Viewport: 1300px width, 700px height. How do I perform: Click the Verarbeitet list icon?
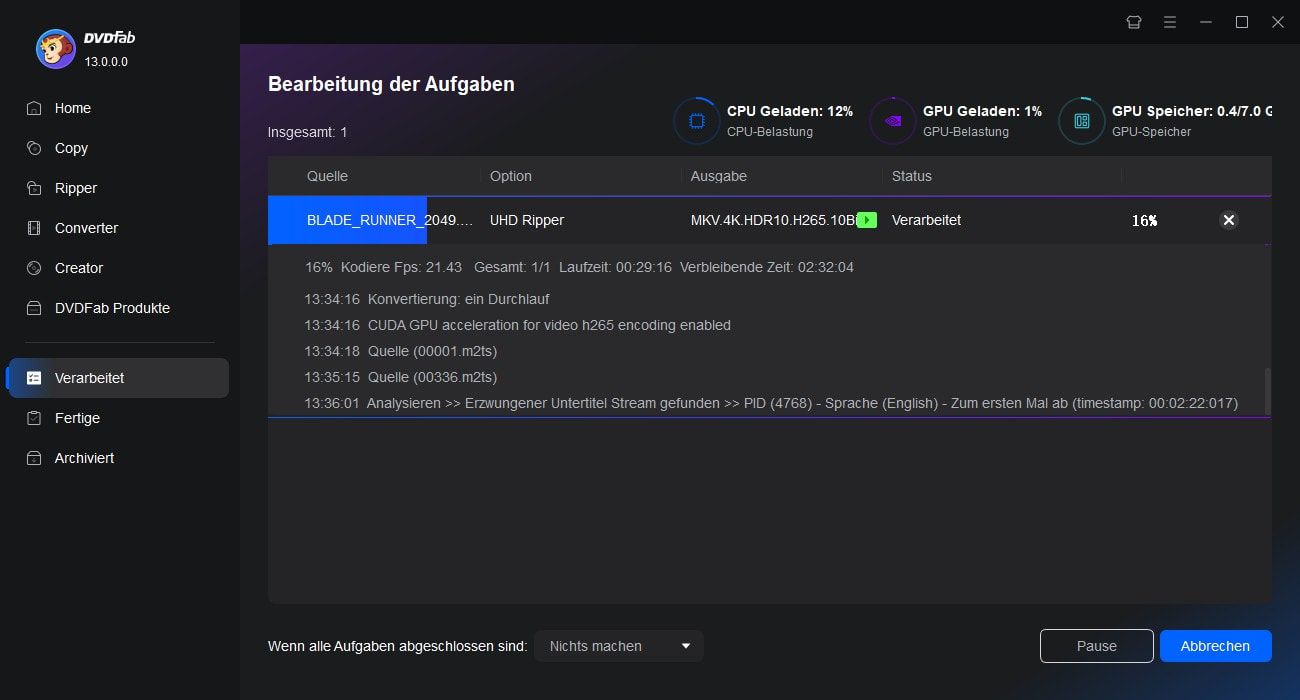[34, 378]
